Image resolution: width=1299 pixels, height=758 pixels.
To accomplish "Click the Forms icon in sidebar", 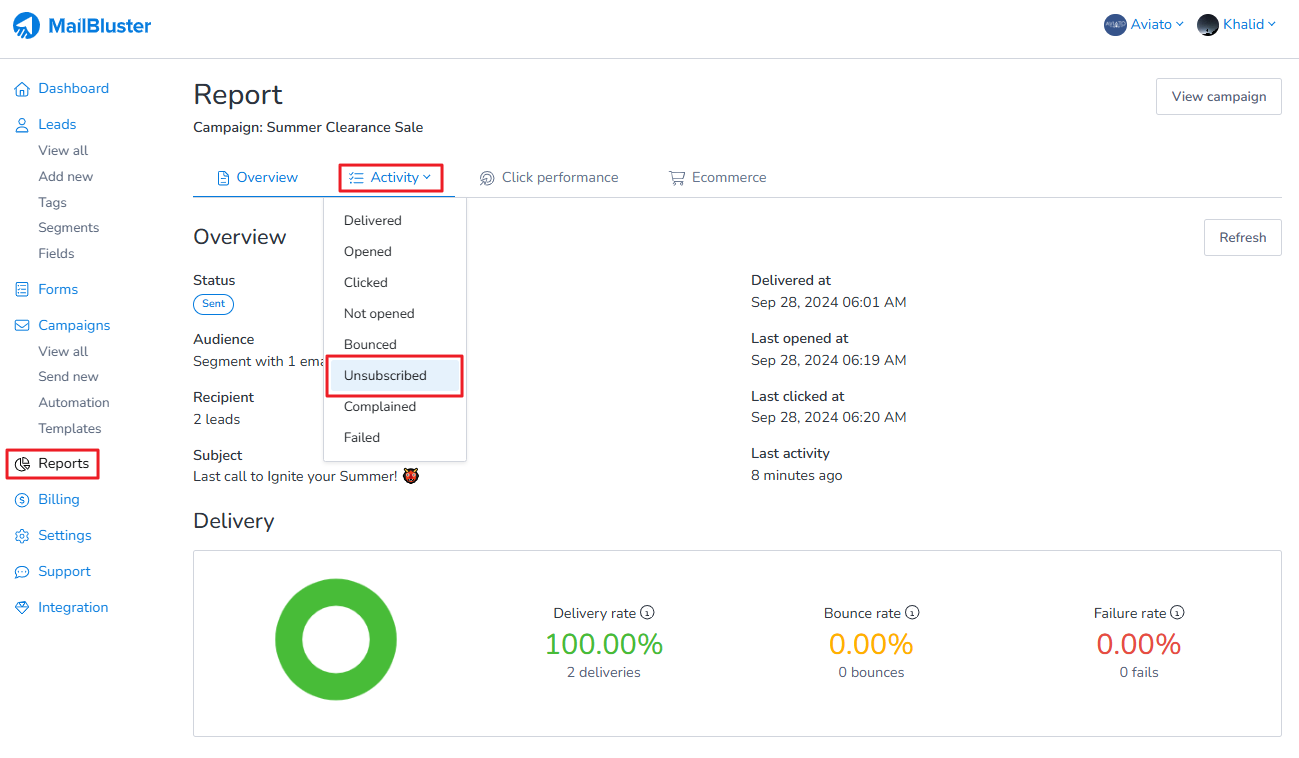I will click(x=22, y=290).
